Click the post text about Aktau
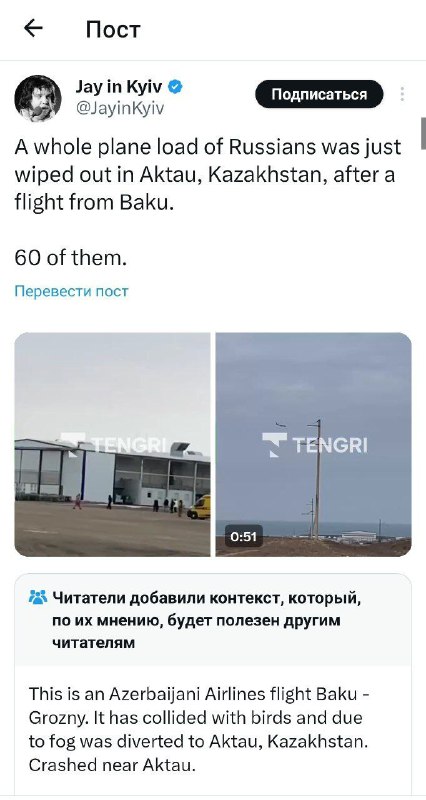 pyautogui.click(x=208, y=174)
